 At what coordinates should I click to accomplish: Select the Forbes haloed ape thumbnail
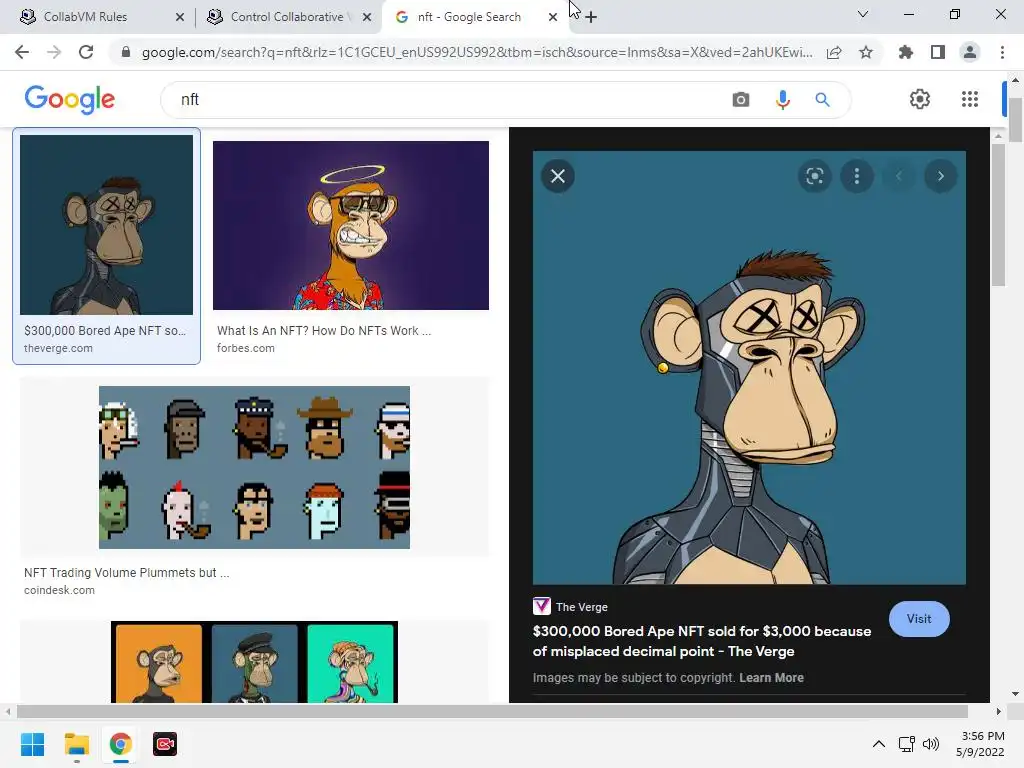[x=351, y=225]
